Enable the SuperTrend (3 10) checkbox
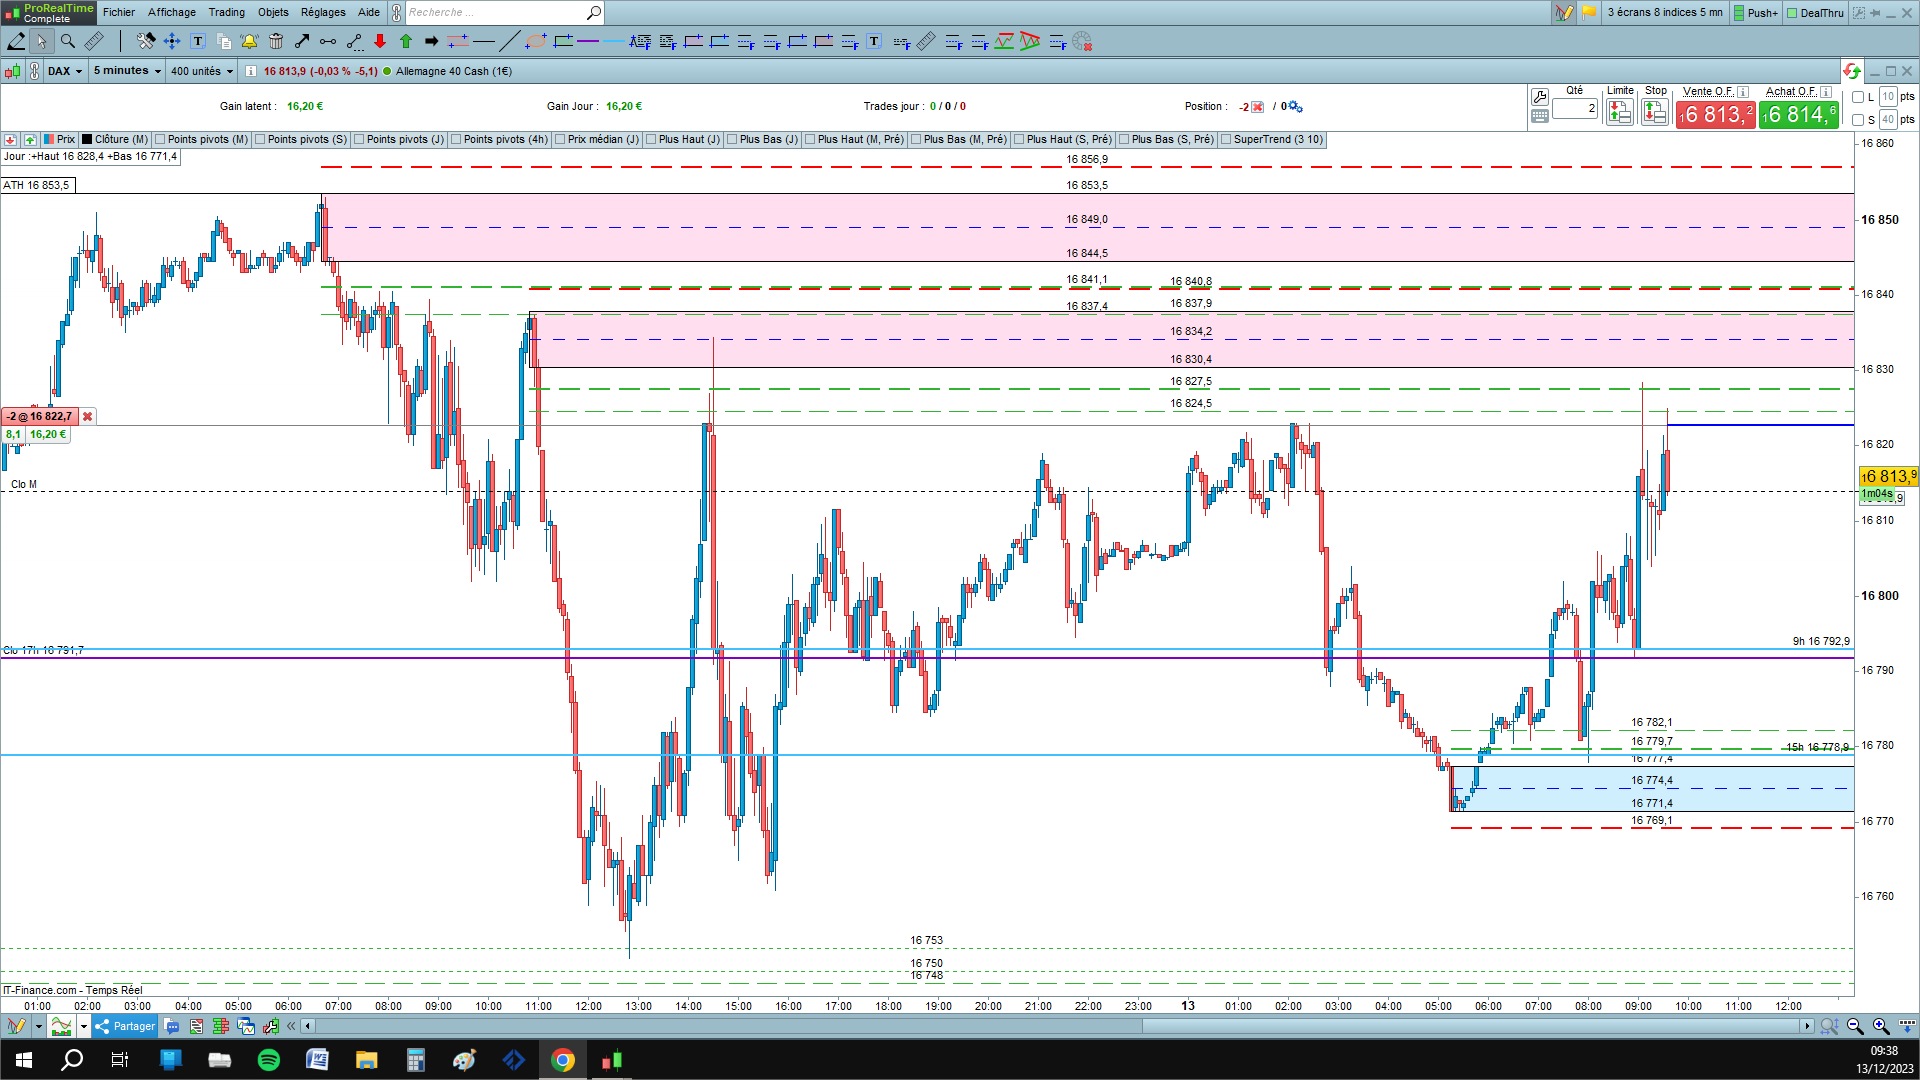 (1226, 140)
